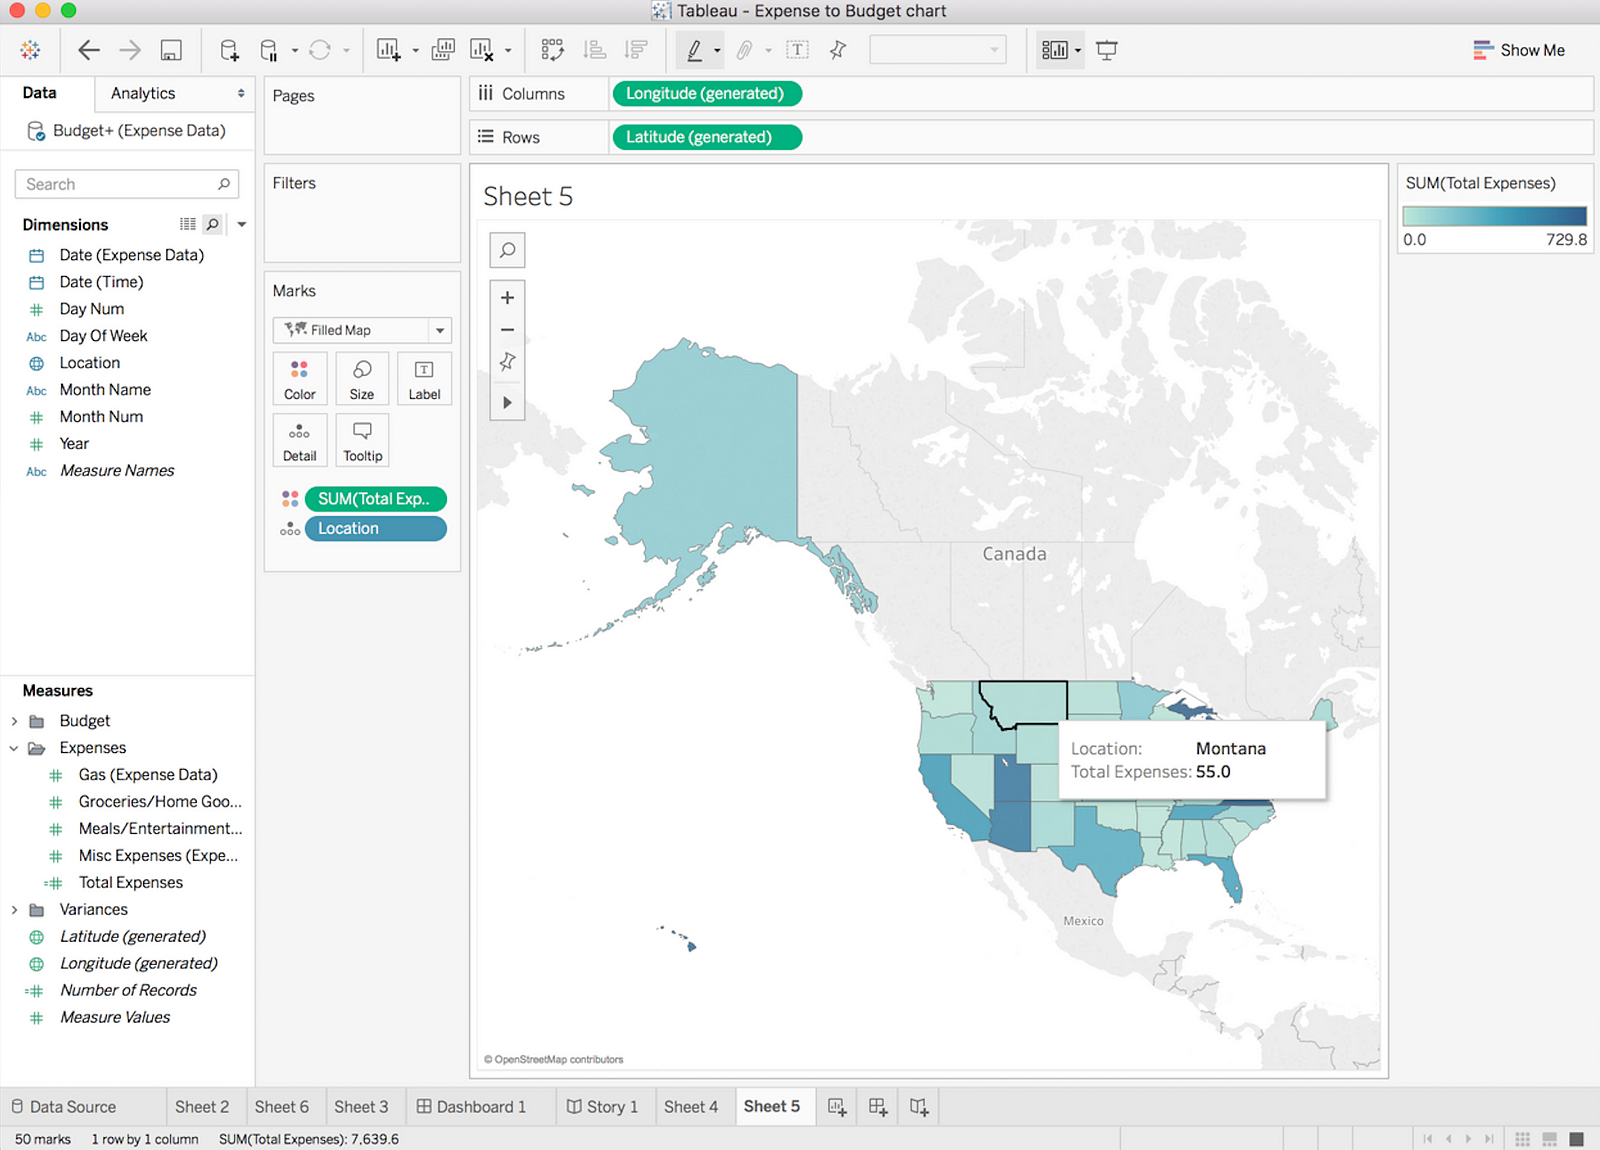This screenshot has width=1600, height=1150.
Task: Click the Size button on Marks card
Action: [362, 379]
